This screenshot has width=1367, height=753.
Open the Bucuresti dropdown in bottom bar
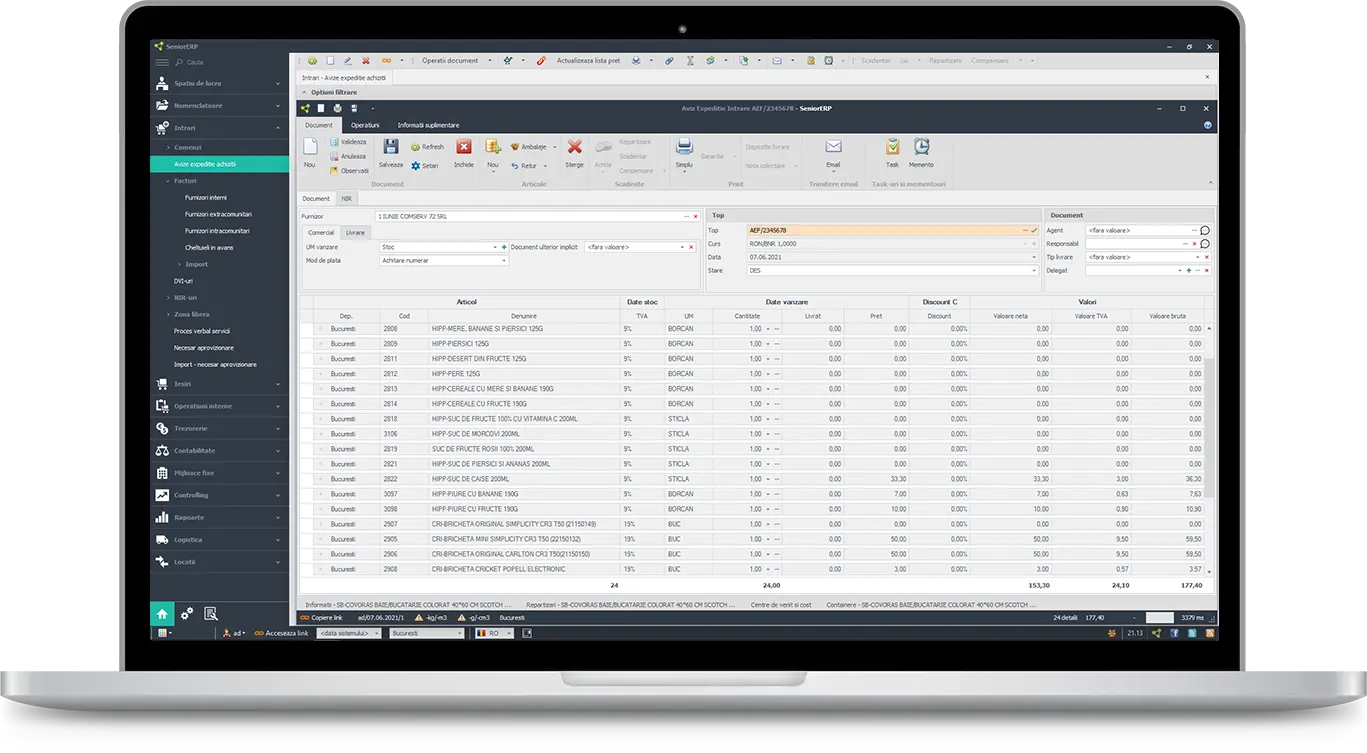(461, 633)
